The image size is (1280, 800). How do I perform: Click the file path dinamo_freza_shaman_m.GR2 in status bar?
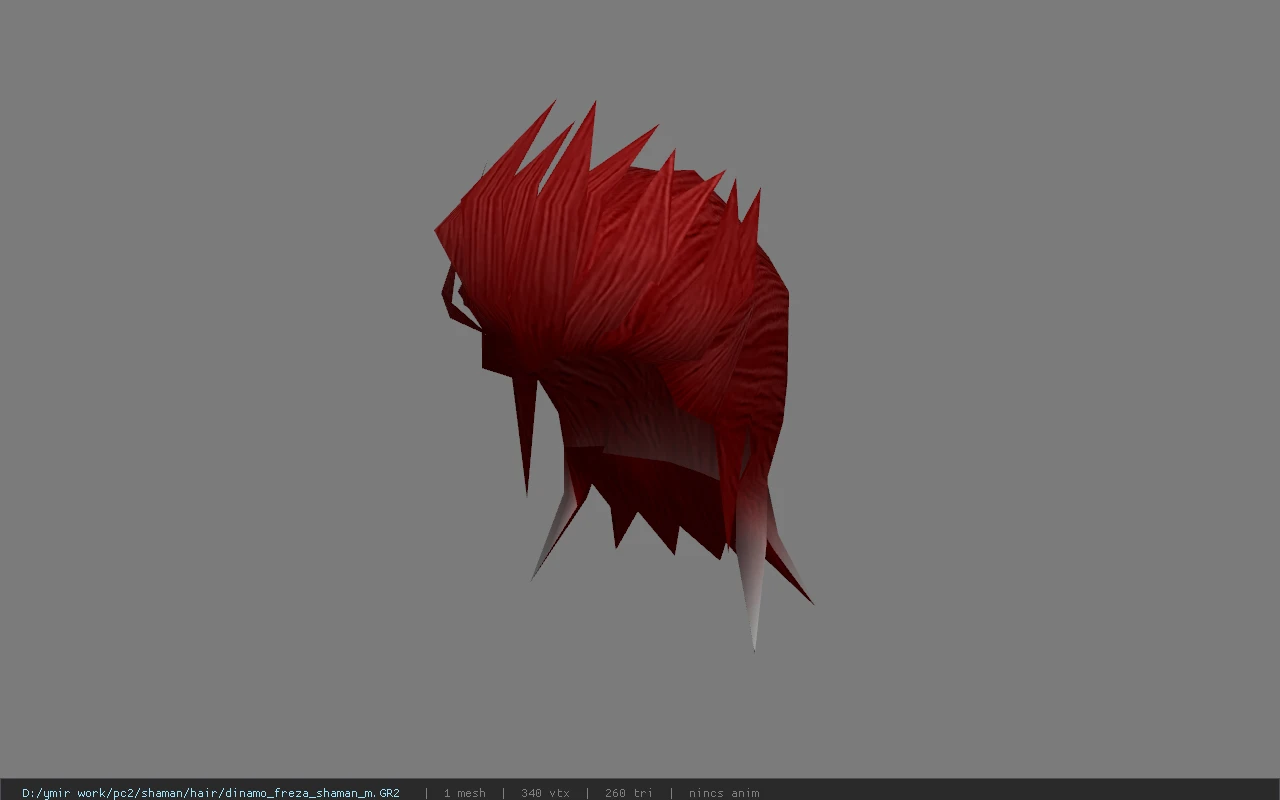[211, 793]
